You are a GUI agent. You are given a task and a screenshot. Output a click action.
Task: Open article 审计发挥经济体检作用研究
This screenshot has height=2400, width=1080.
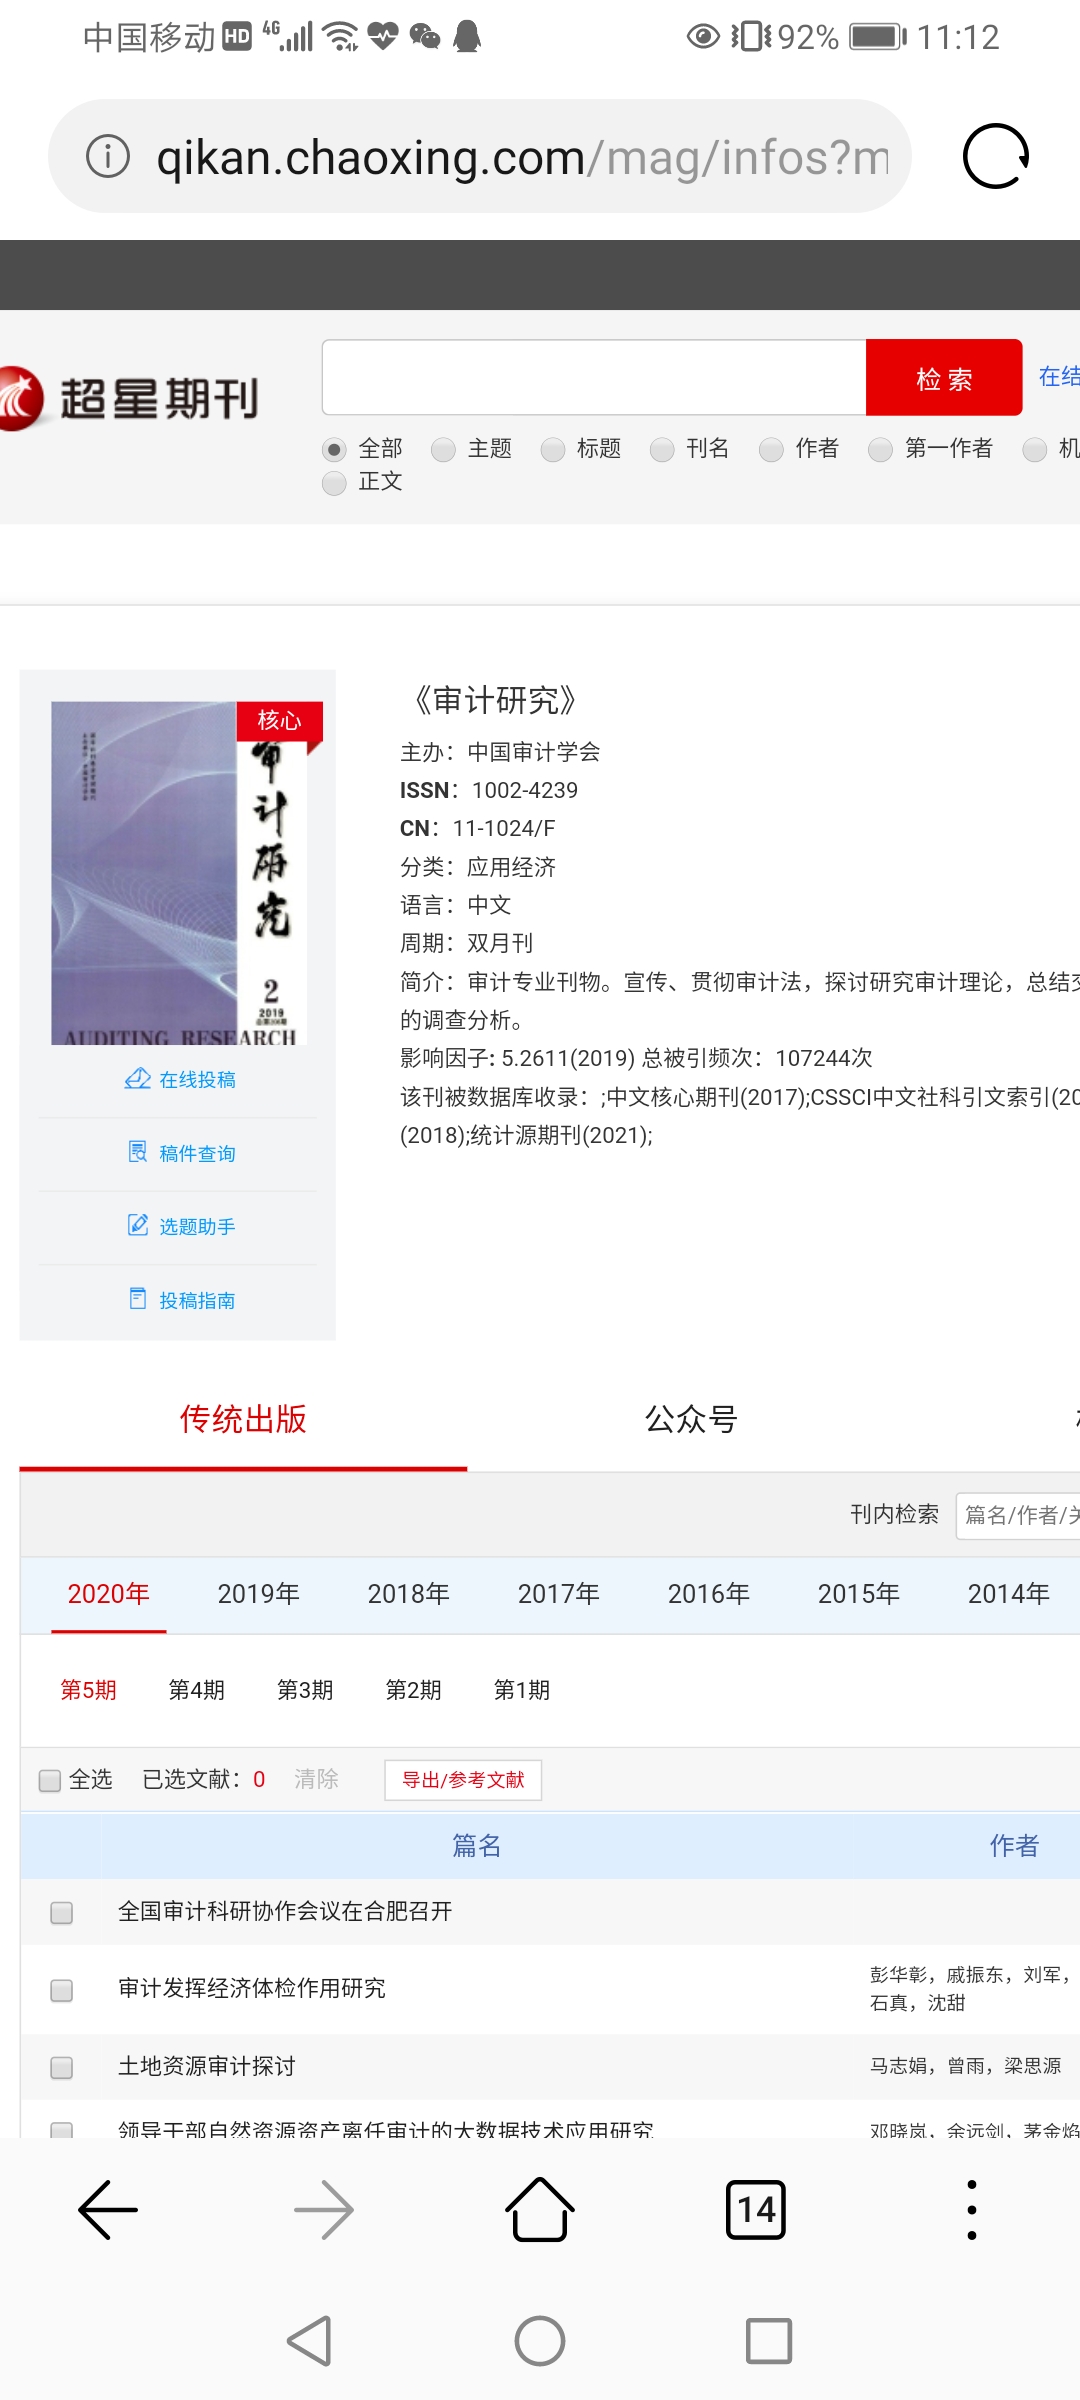[252, 1988]
